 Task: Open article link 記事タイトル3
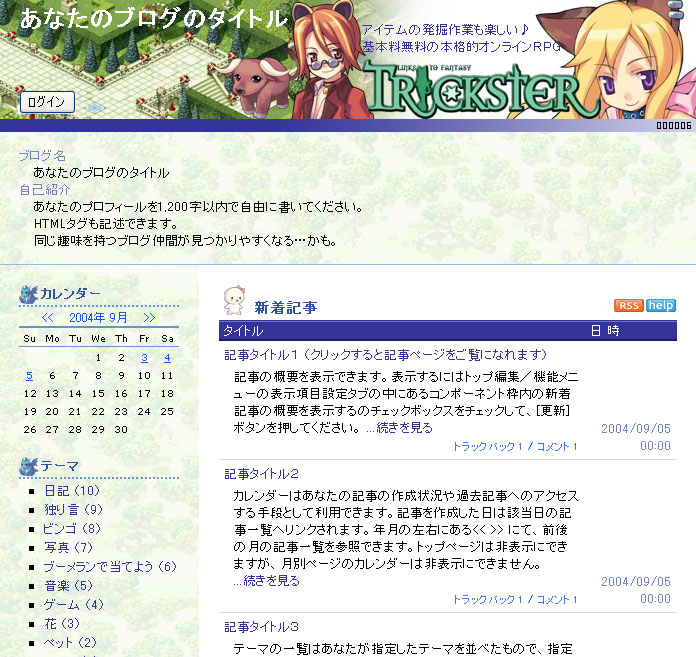(261, 627)
